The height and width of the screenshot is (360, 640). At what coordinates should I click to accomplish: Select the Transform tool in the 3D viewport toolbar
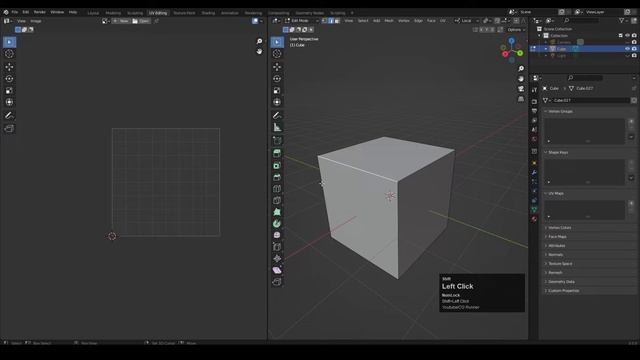pos(277,102)
